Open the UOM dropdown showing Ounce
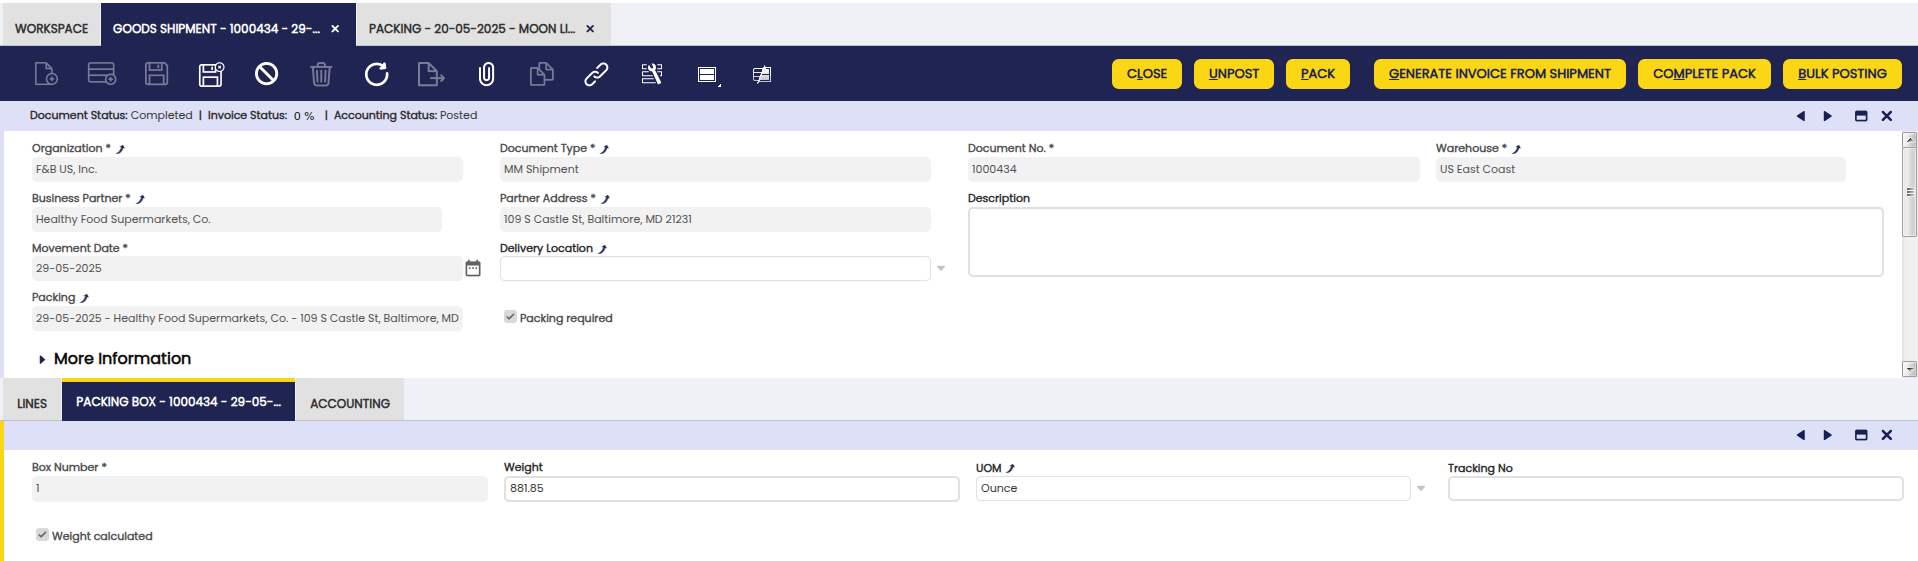Viewport: 1918px width, 561px height. point(1420,489)
